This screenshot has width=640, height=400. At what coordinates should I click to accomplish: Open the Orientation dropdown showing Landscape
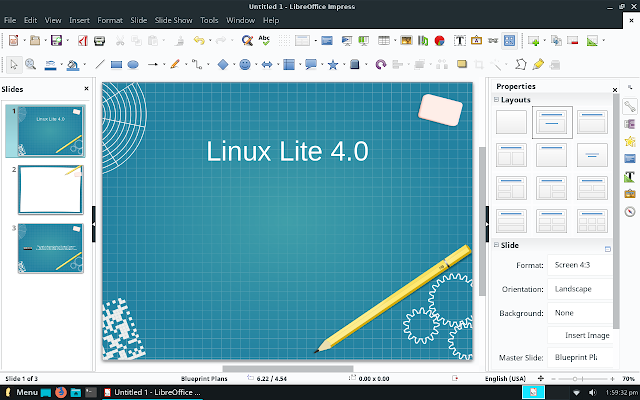(580, 289)
